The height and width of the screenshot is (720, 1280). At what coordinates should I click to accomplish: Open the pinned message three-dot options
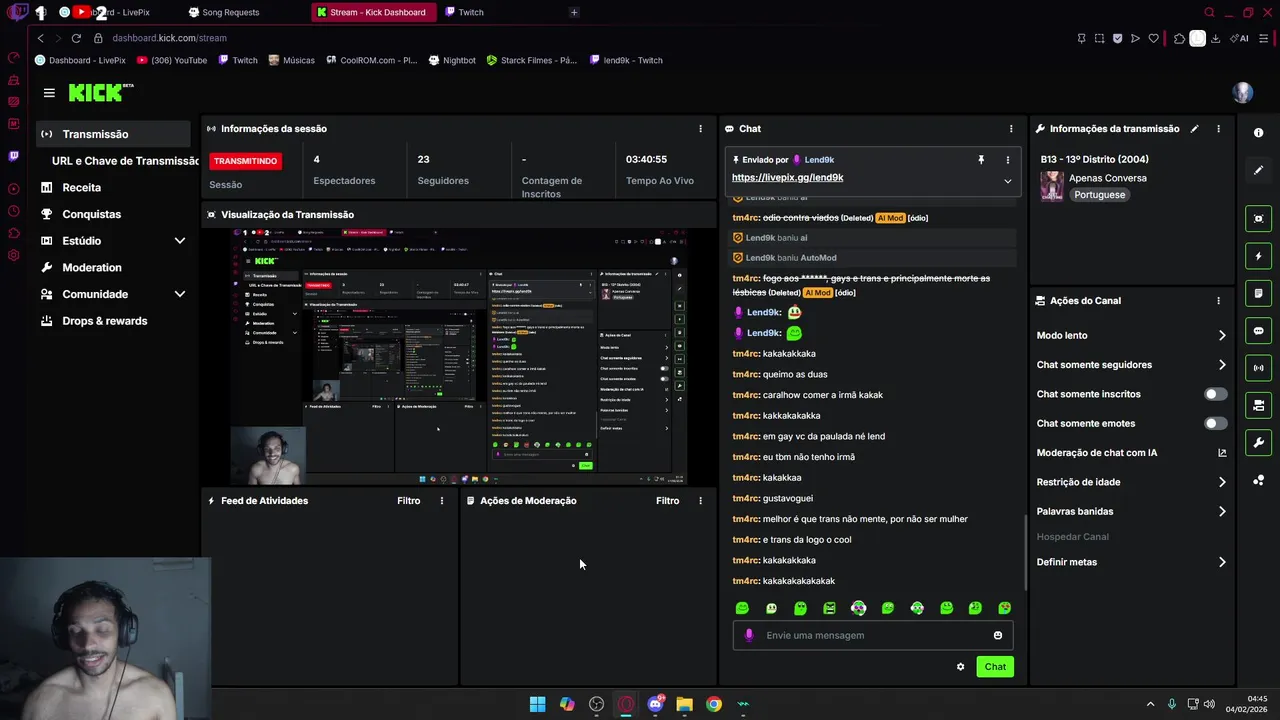point(1007,160)
